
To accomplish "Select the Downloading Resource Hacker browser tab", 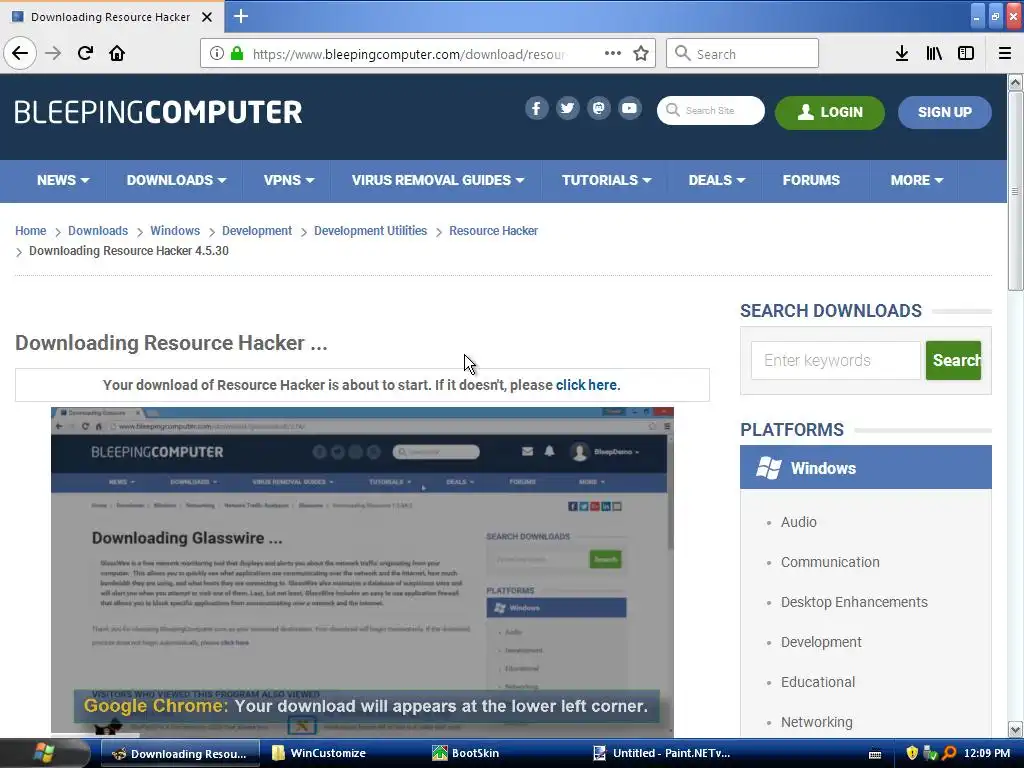I will coord(111,17).
